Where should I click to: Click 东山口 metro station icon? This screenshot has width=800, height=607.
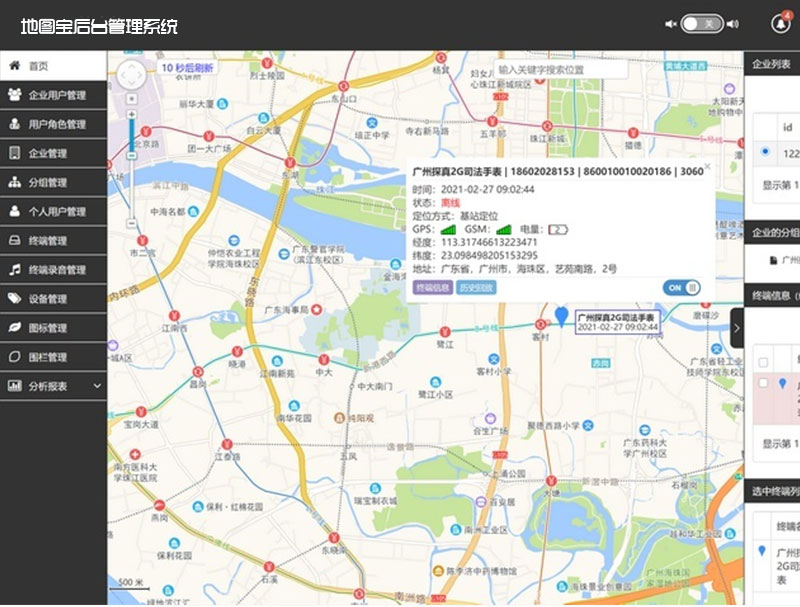(x=344, y=86)
